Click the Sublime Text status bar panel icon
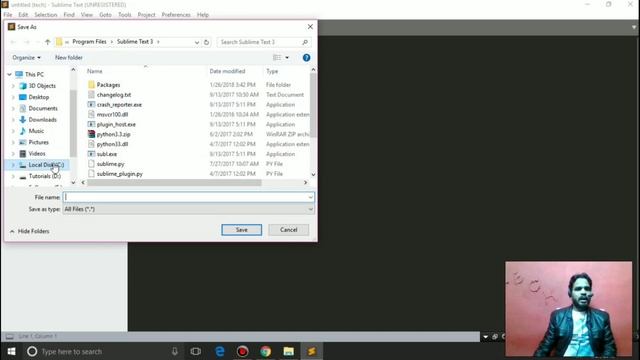The height and width of the screenshot is (360, 640). (x=9, y=336)
